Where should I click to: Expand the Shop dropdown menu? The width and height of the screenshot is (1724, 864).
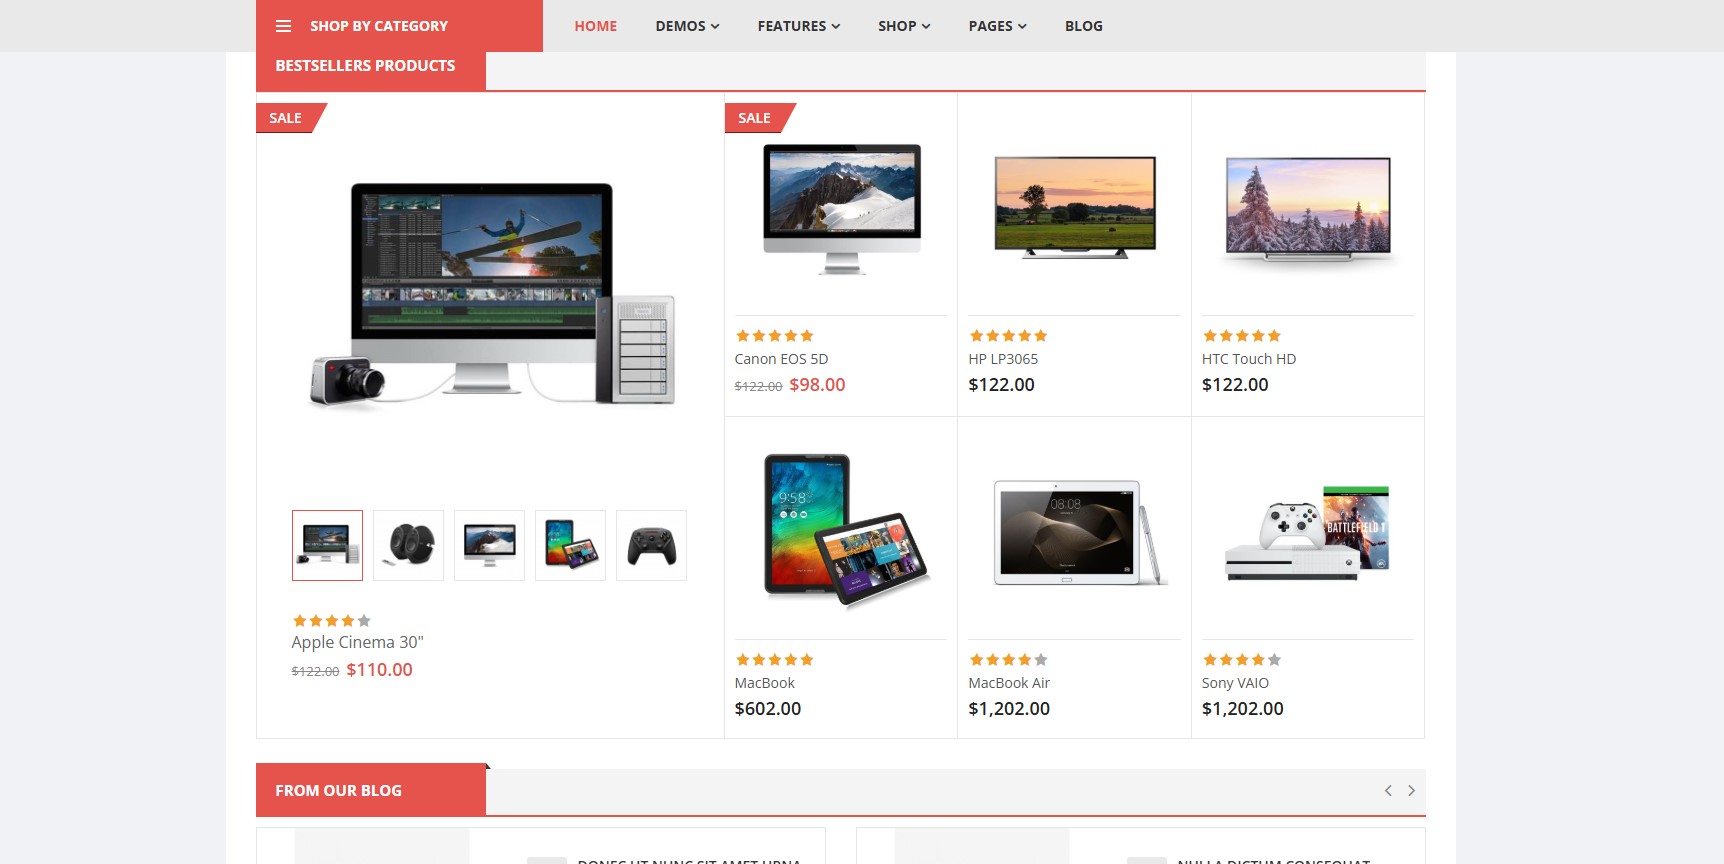pyautogui.click(x=904, y=26)
